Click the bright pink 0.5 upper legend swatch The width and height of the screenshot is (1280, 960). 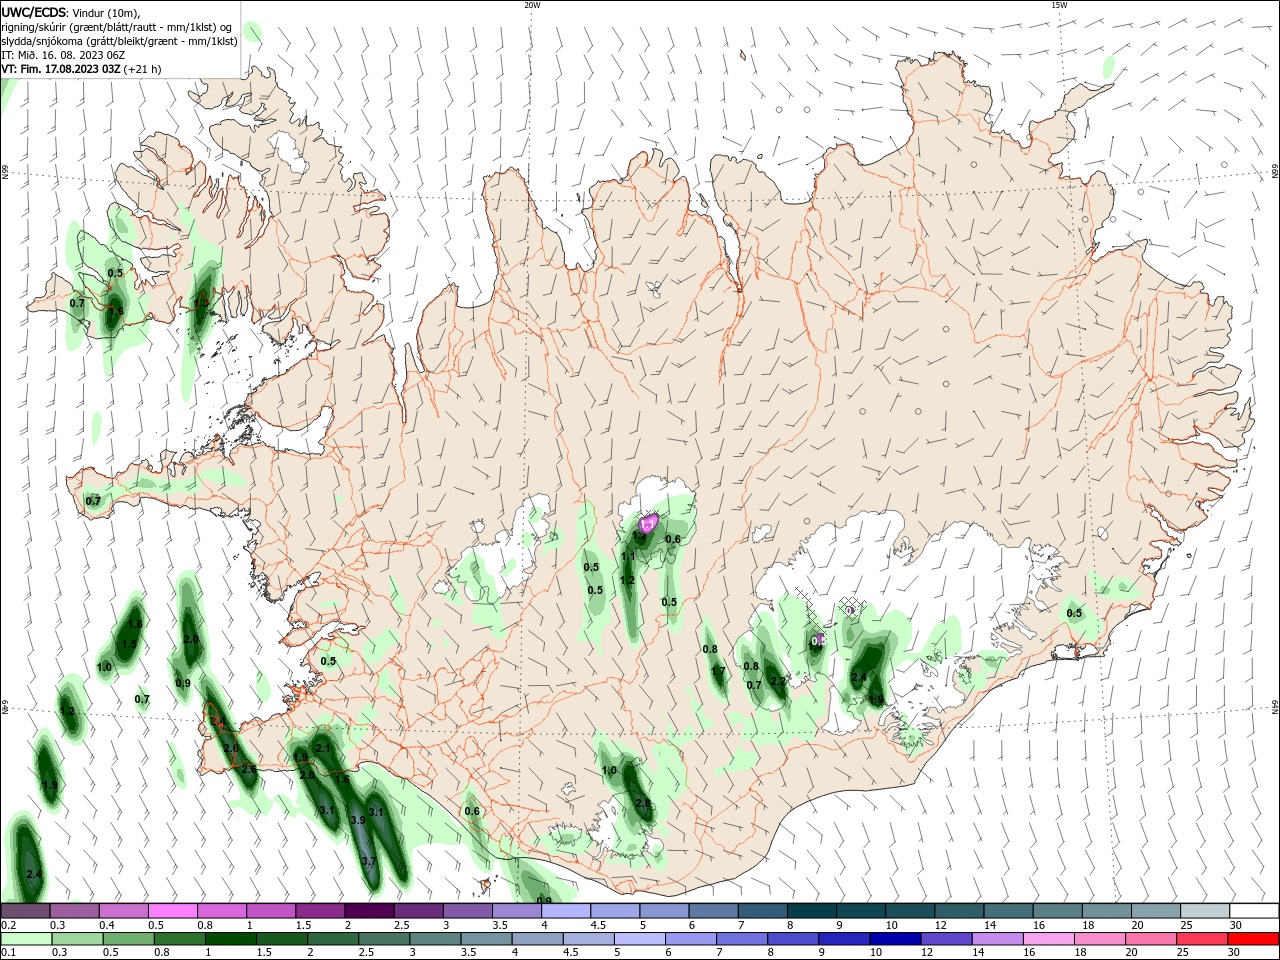click(x=173, y=911)
